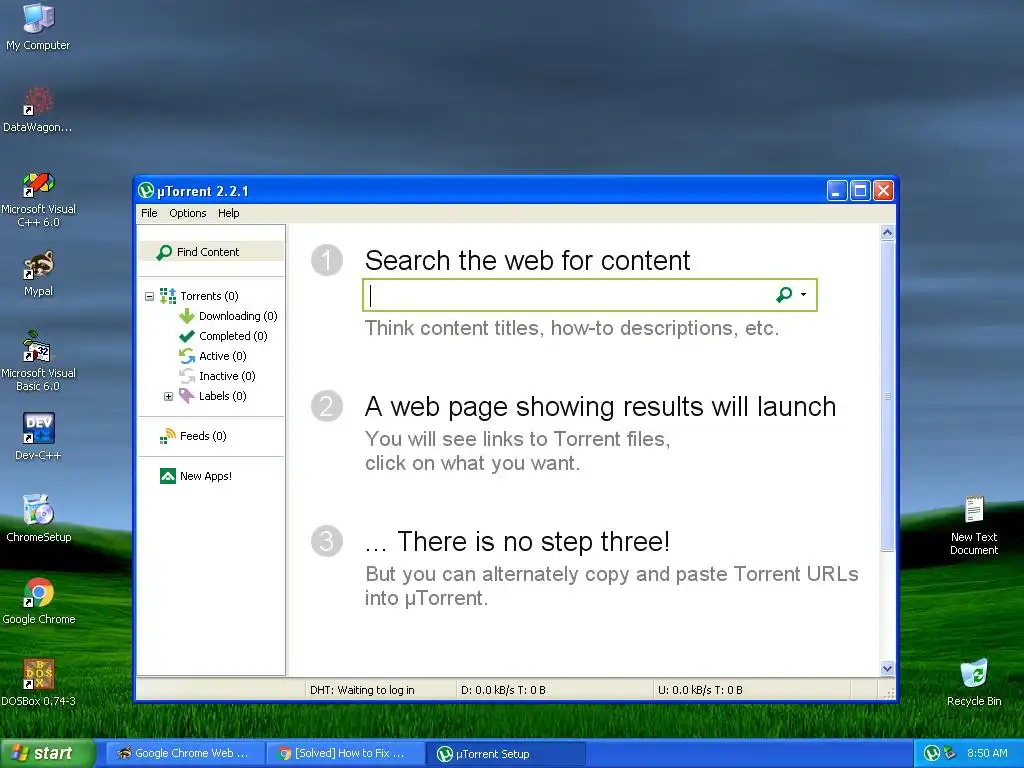Click the 8:50 AM system clock
Viewport: 1024px width, 768px height.
[x=987, y=753]
